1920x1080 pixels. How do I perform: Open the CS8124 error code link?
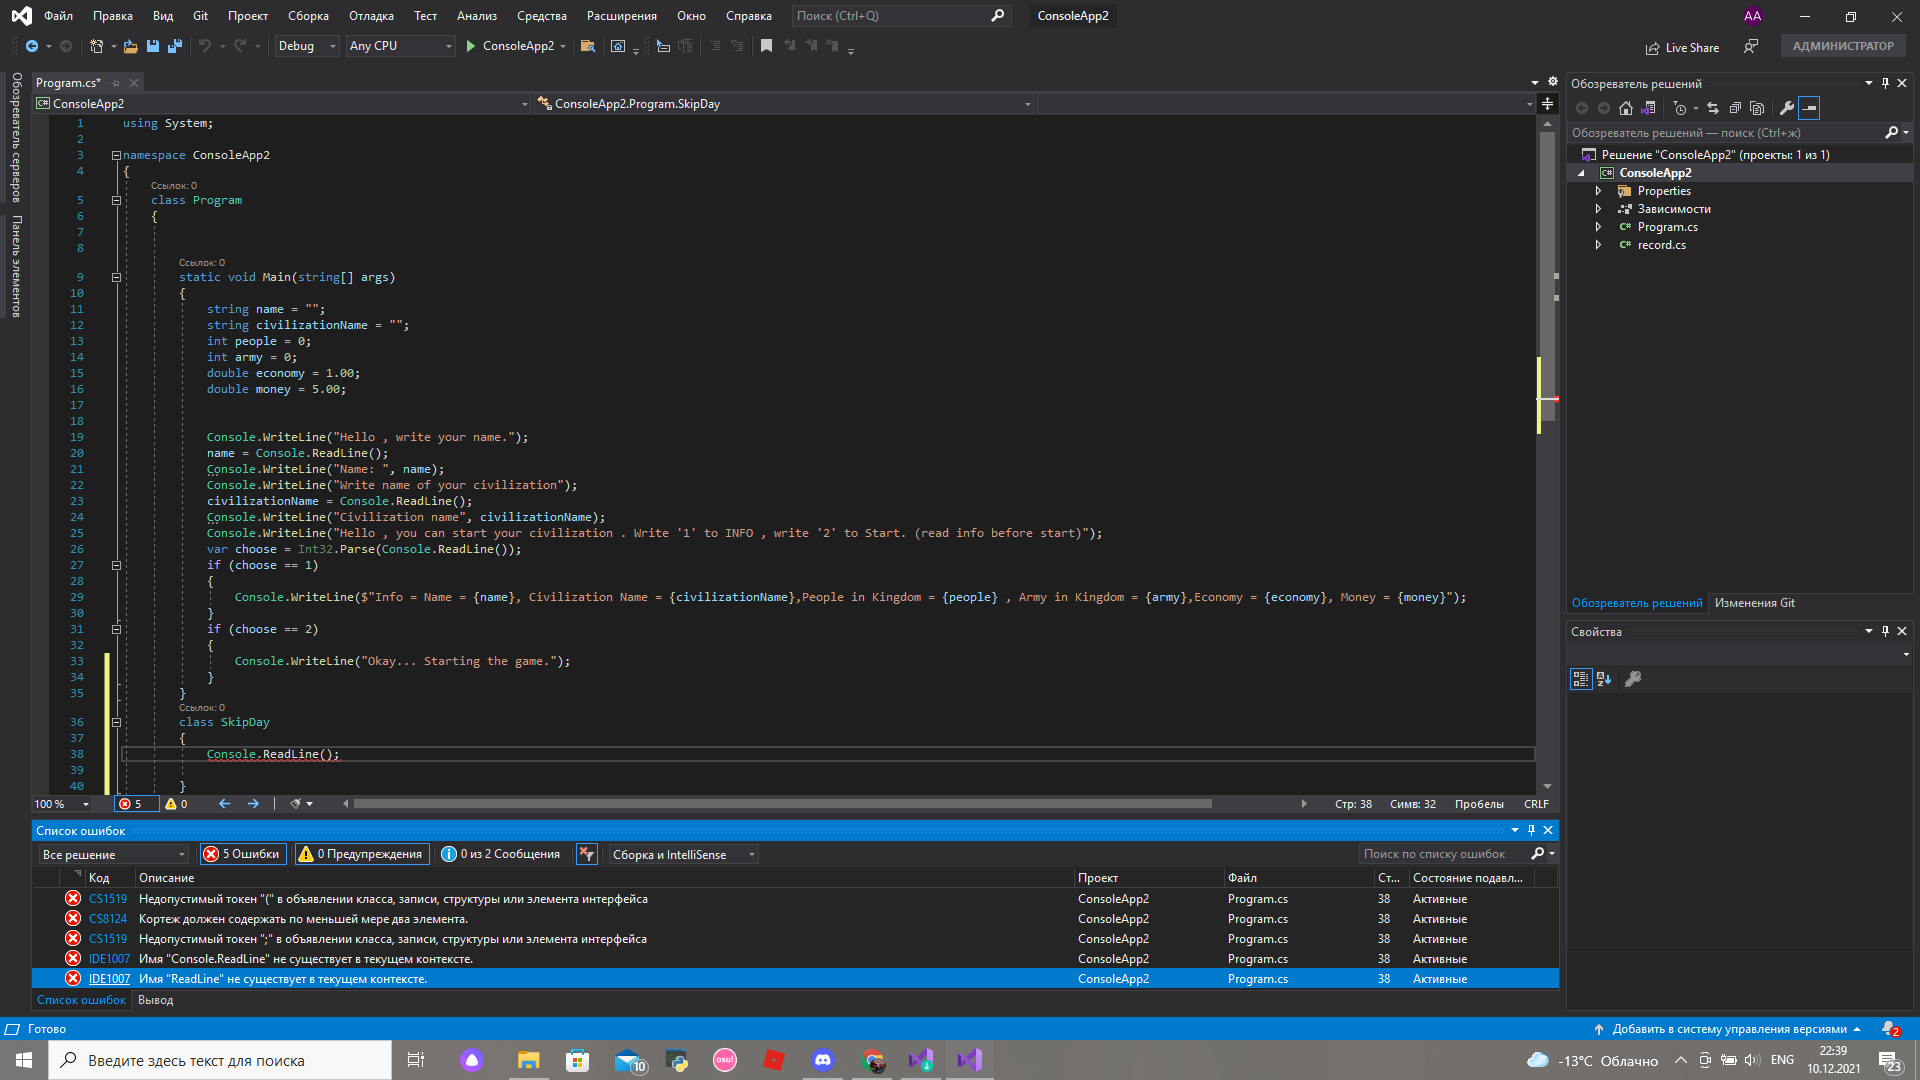pos(107,919)
